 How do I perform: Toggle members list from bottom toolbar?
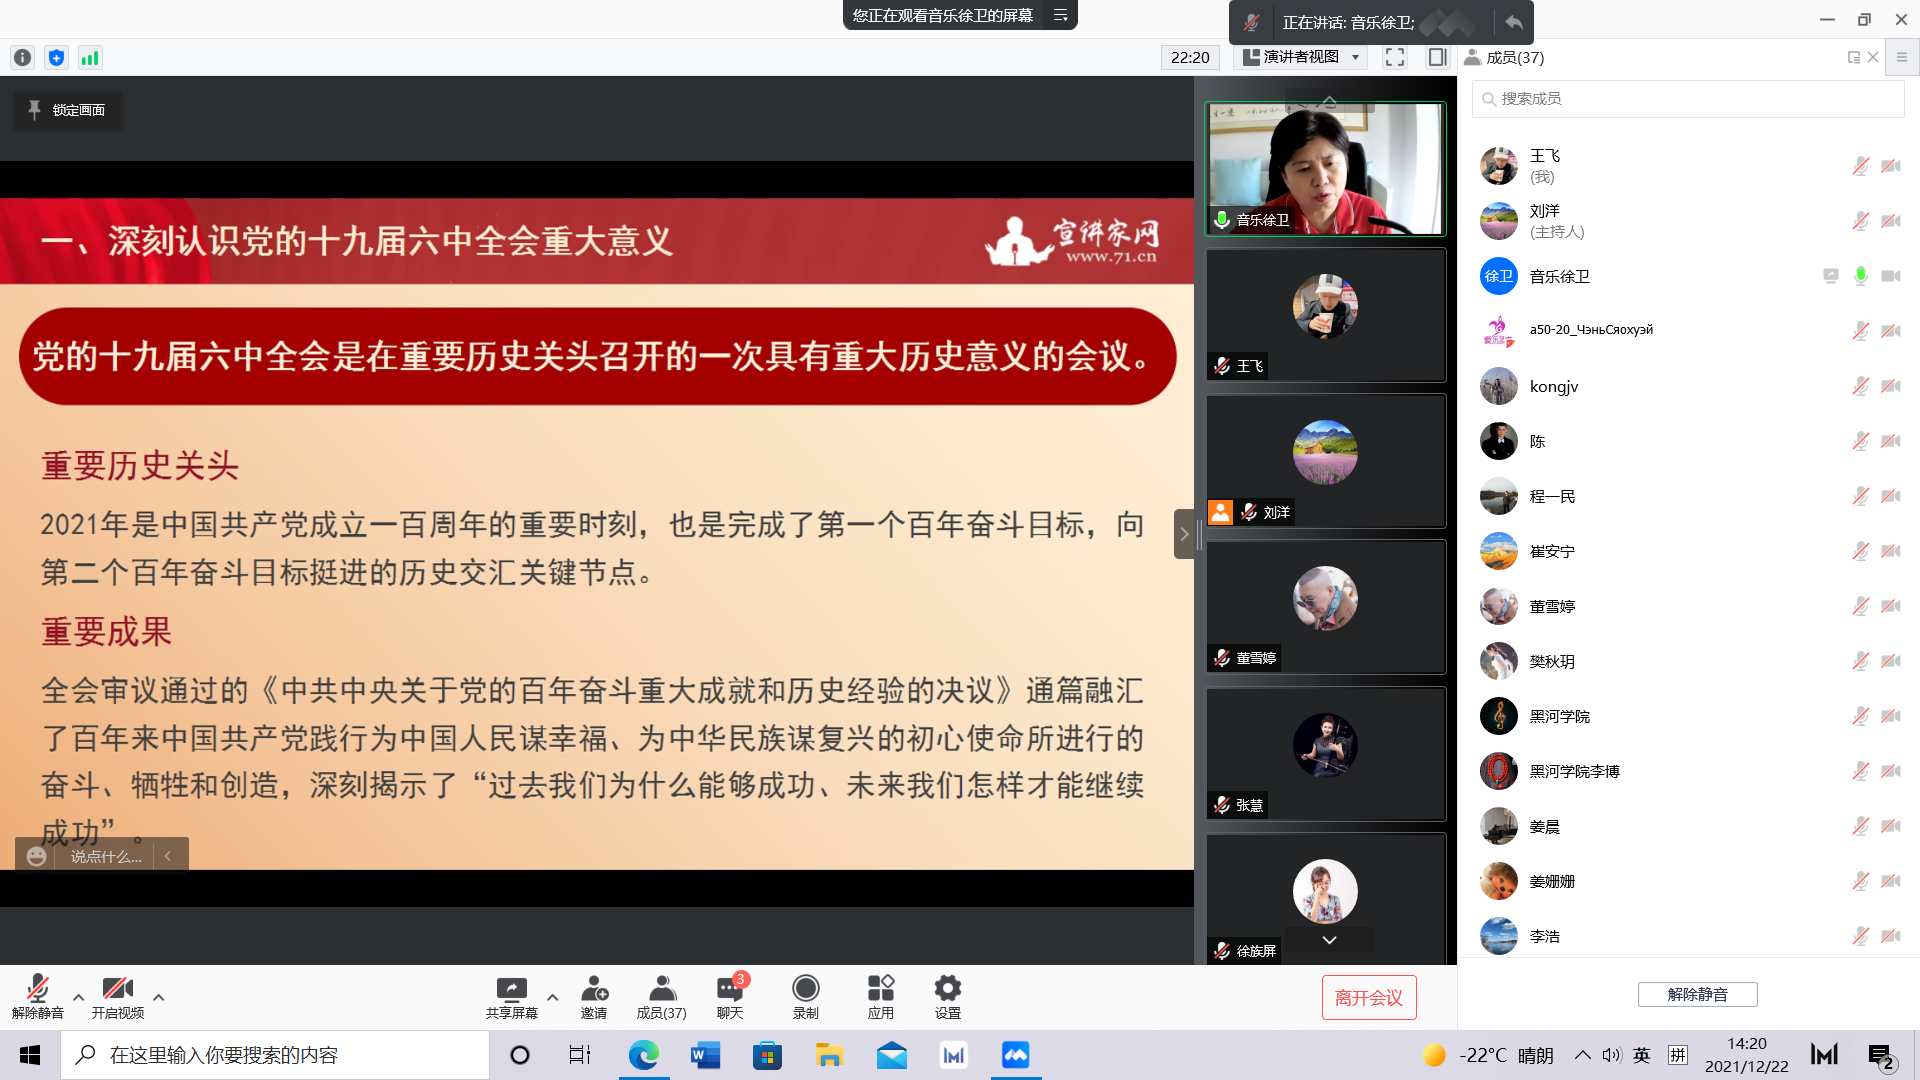[x=662, y=997]
